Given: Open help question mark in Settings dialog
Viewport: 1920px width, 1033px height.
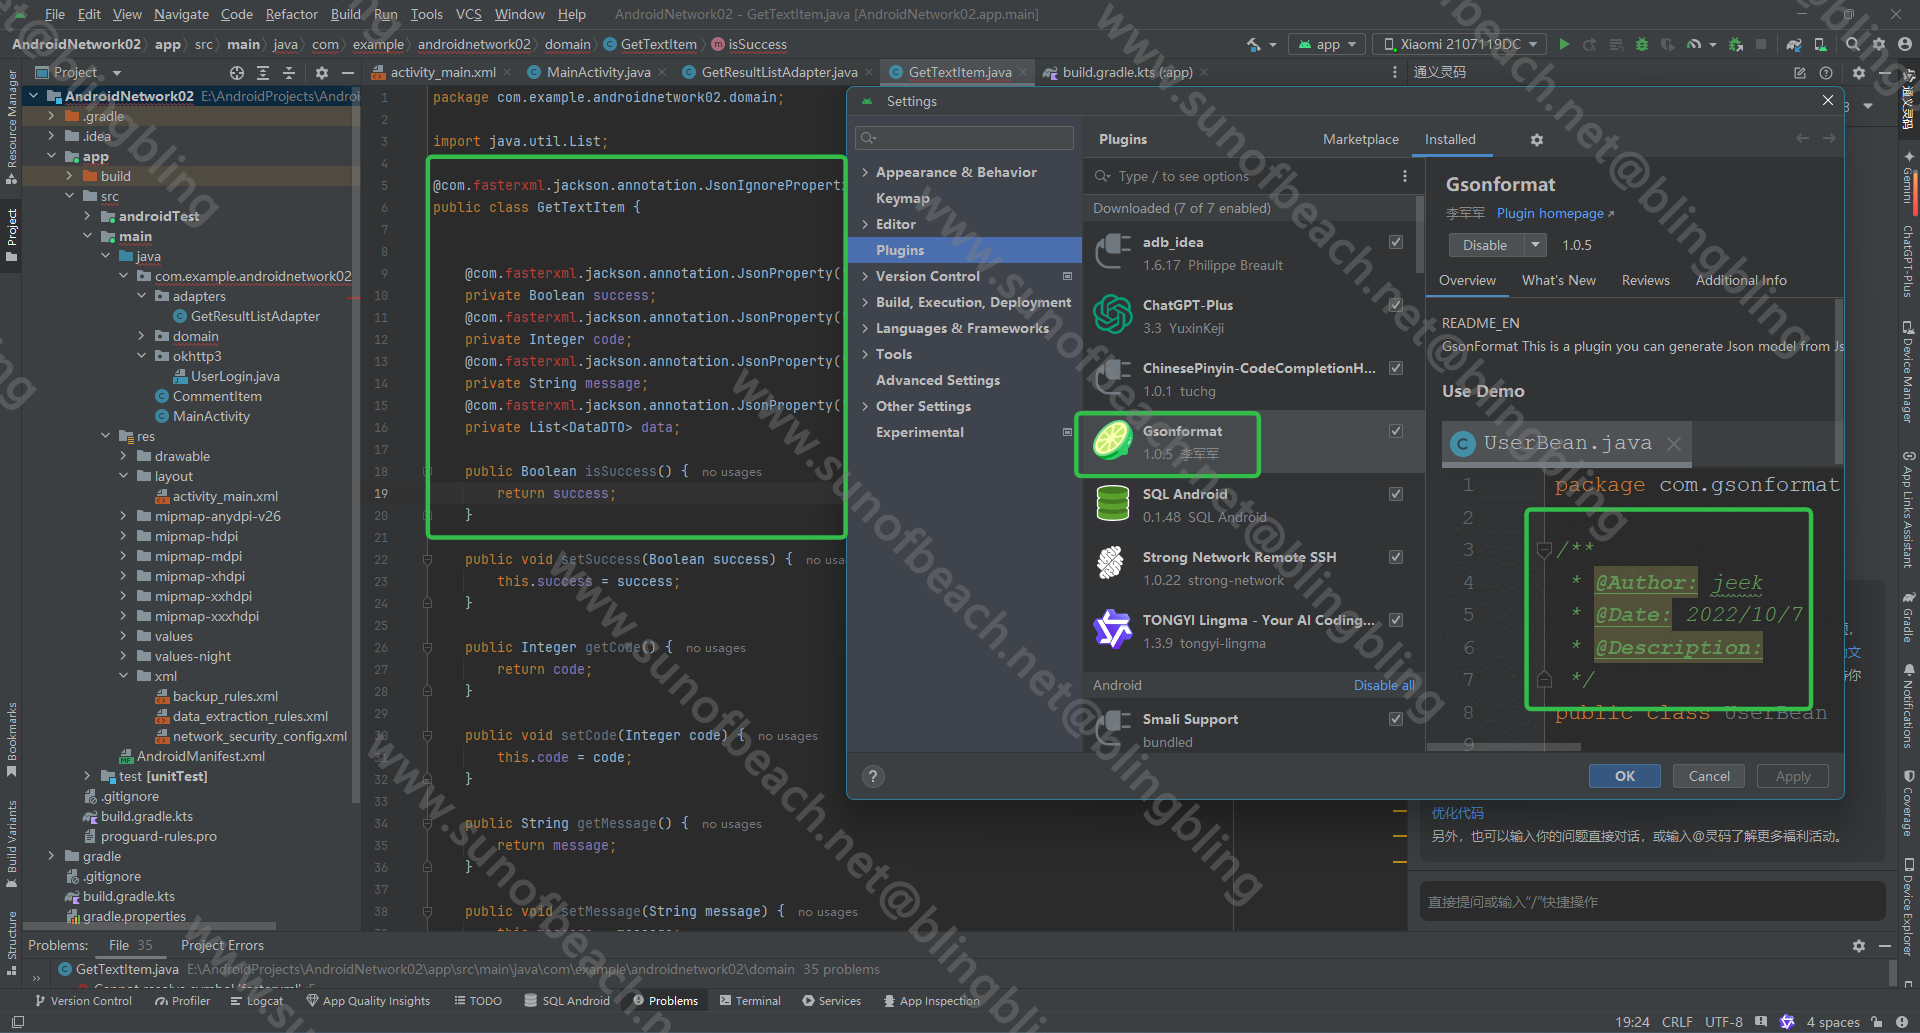Looking at the screenshot, I should [x=873, y=776].
